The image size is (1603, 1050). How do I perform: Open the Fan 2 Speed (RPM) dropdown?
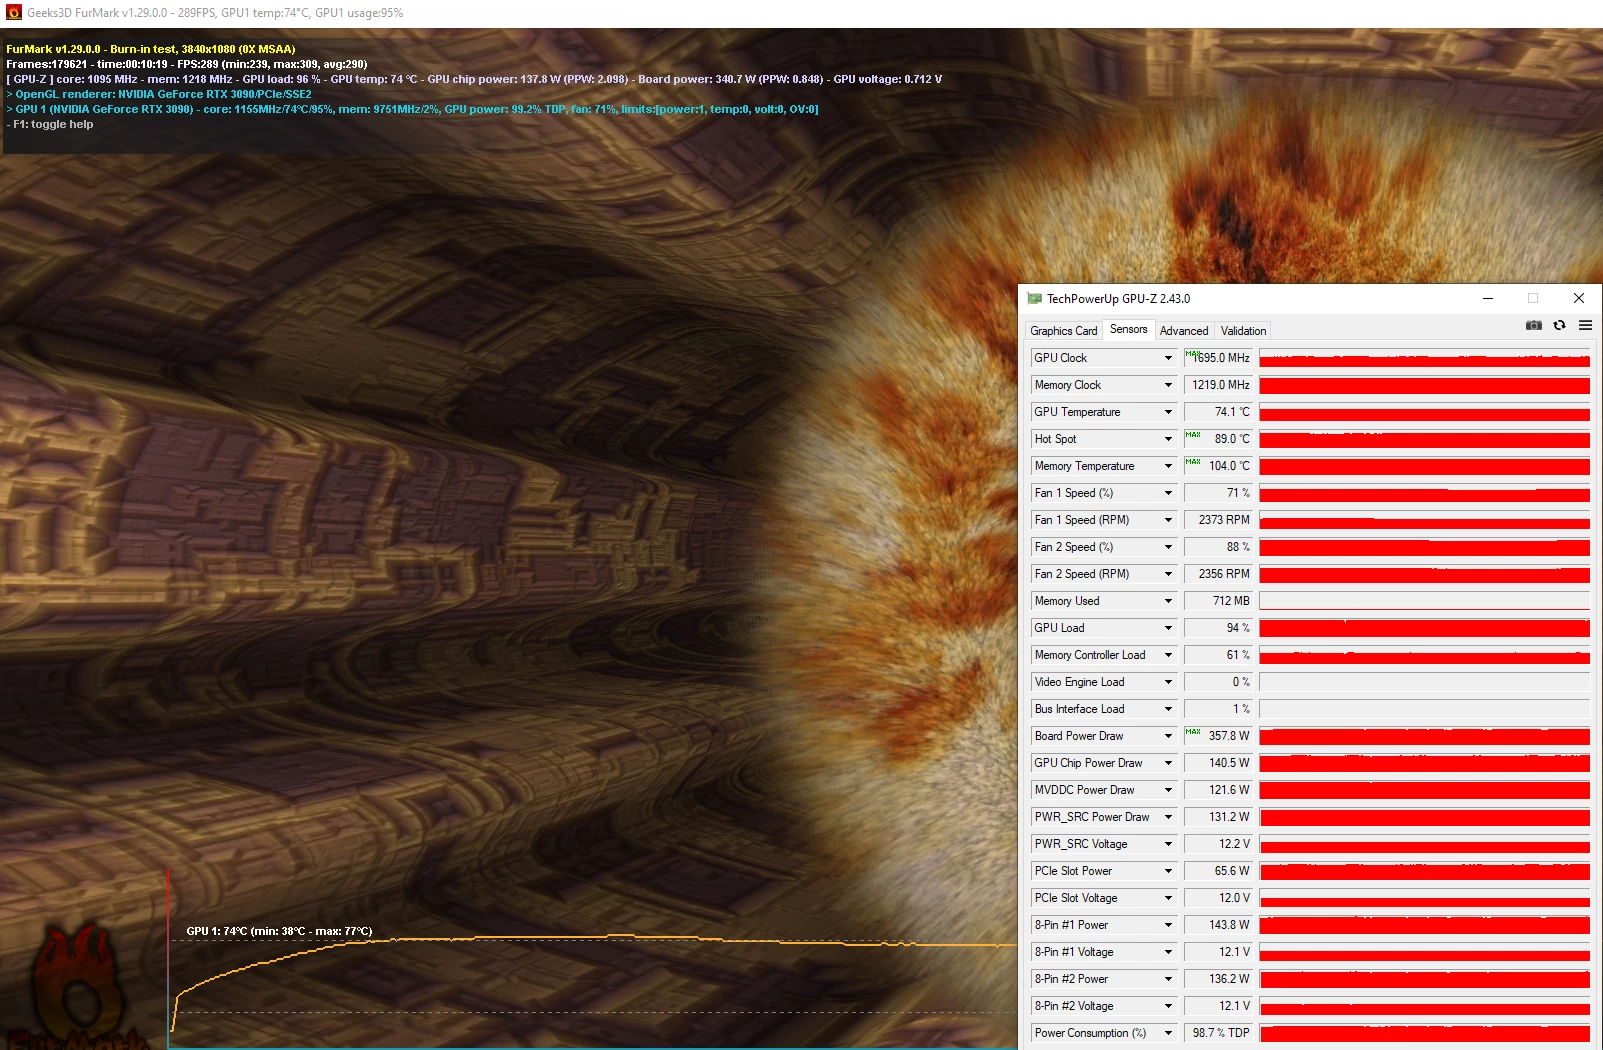point(1168,574)
